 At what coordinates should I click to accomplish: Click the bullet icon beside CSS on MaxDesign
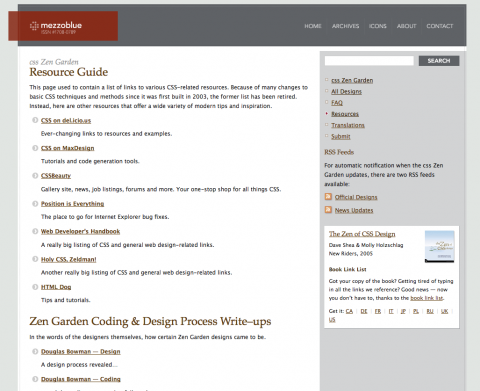35,148
